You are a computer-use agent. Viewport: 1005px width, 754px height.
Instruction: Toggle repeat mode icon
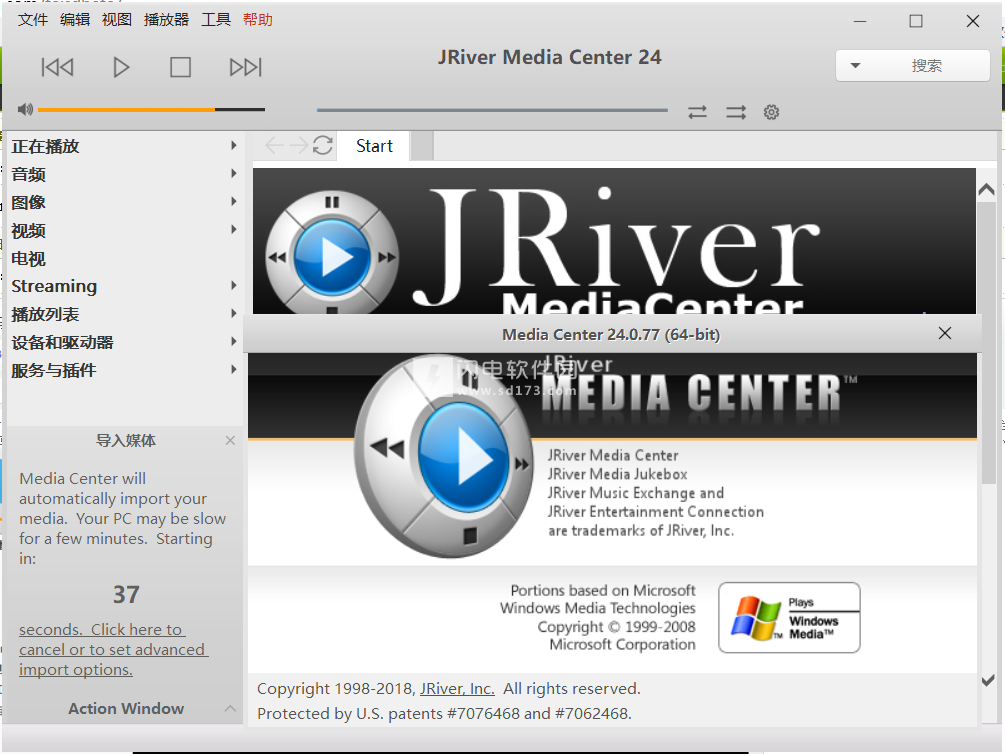(697, 112)
